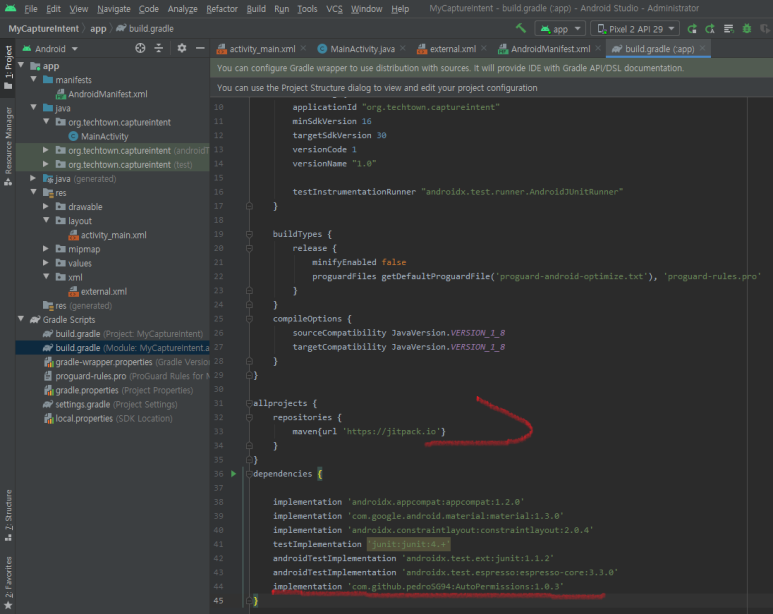The width and height of the screenshot is (773, 614).
Task: Click the Android Studio logo icon
Action: click(x=10, y=8)
